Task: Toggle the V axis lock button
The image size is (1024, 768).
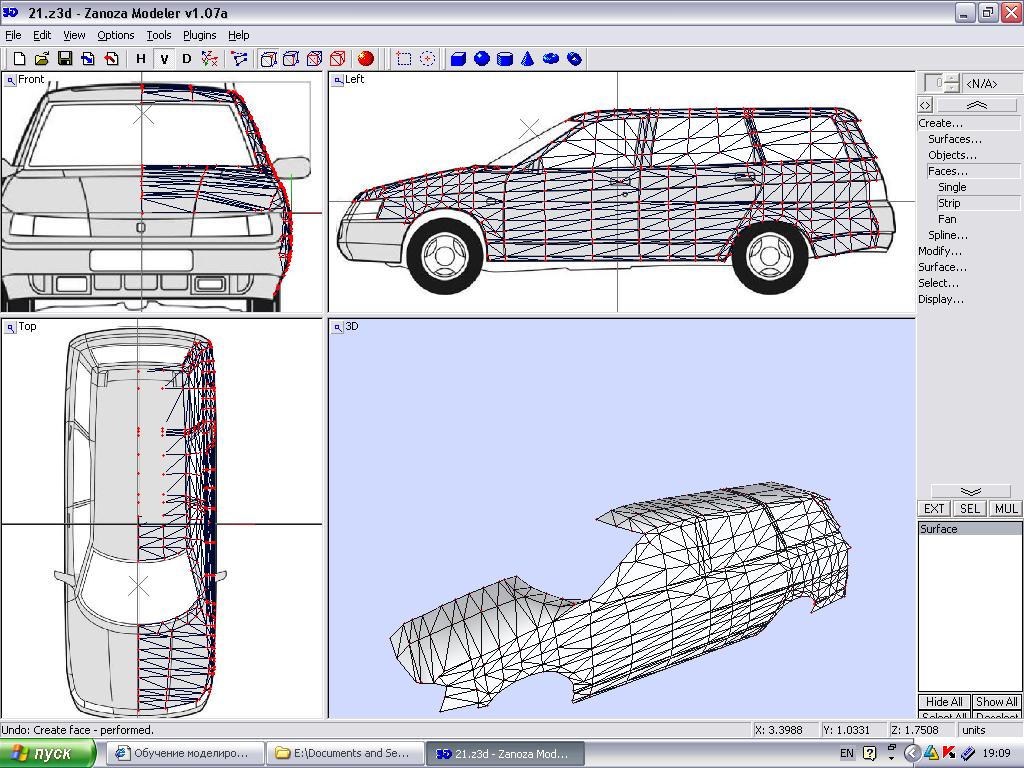Action: pos(164,59)
